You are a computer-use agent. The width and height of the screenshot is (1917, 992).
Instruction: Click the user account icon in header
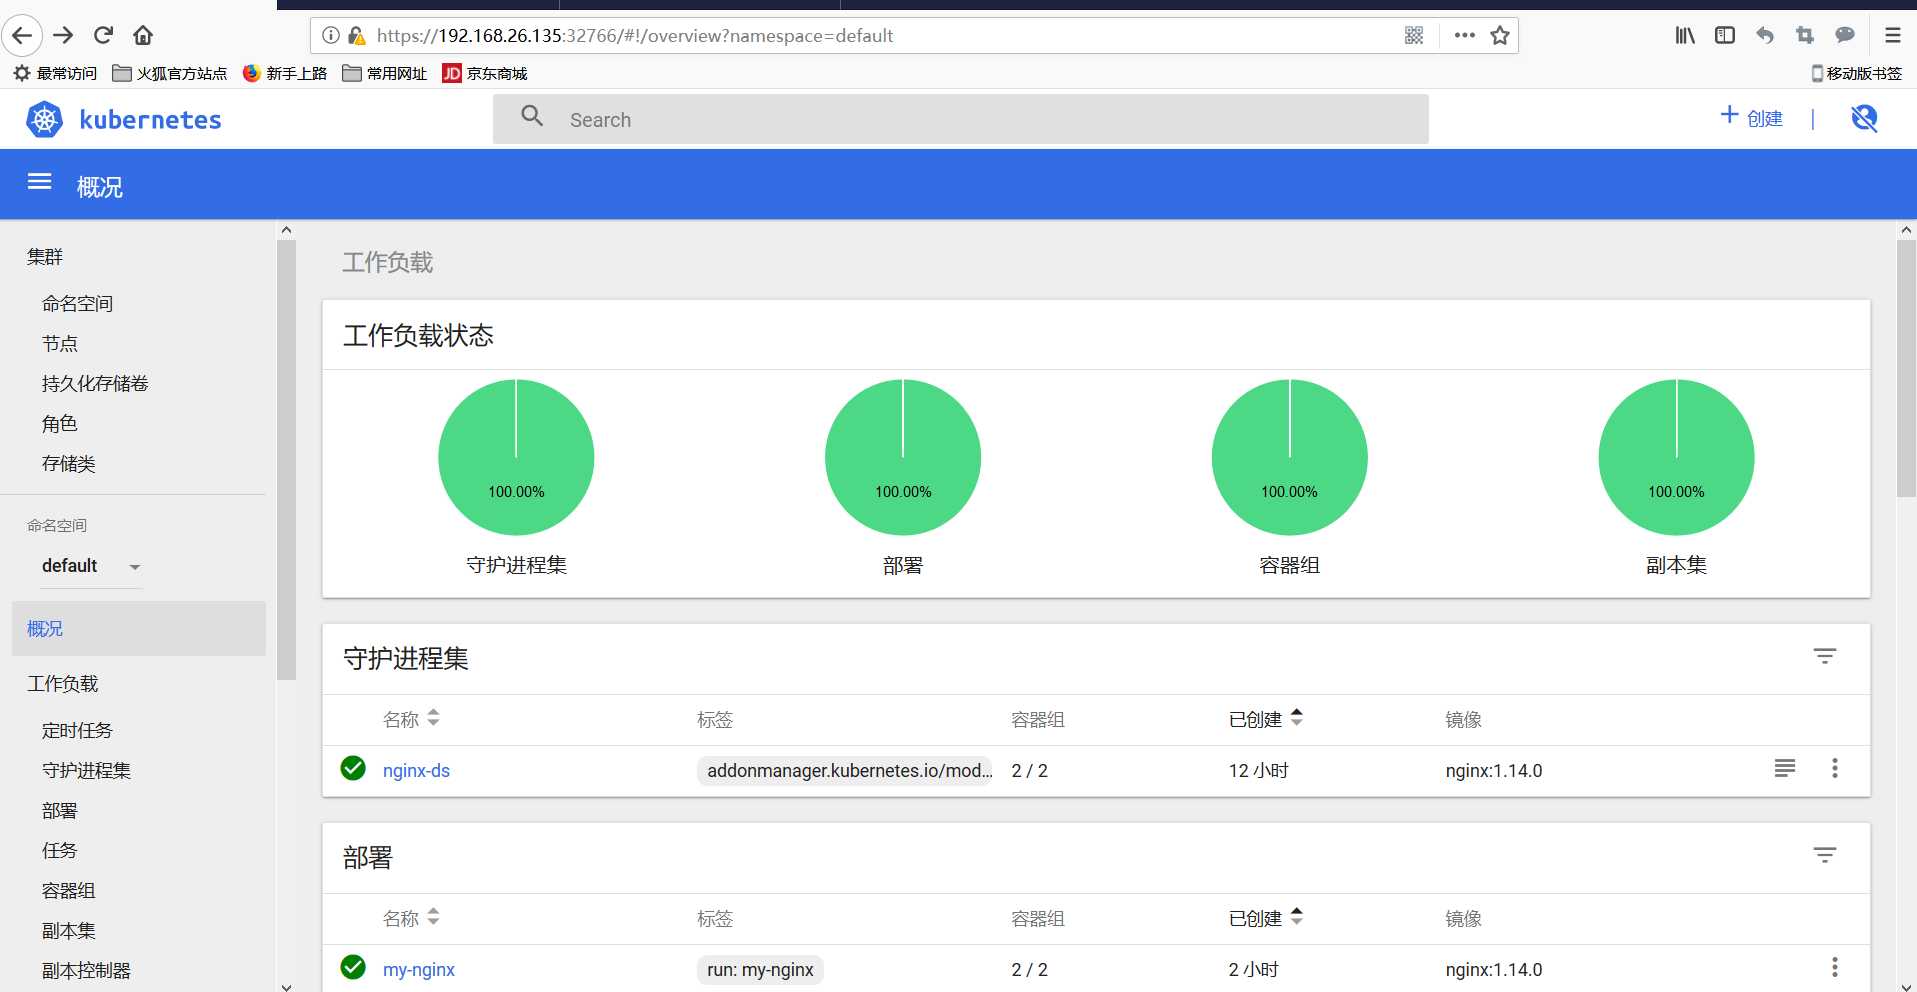click(x=1864, y=118)
